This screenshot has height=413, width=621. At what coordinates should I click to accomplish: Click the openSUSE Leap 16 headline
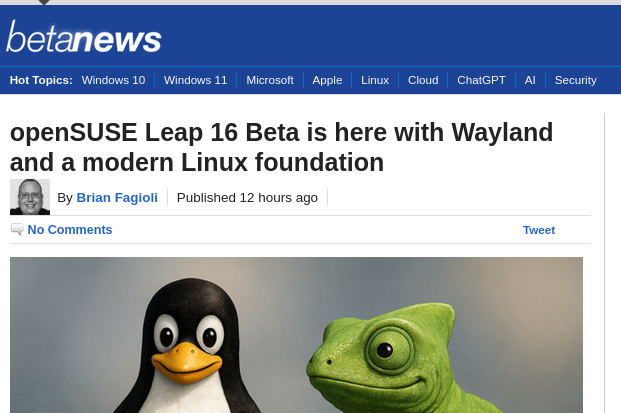(281, 147)
